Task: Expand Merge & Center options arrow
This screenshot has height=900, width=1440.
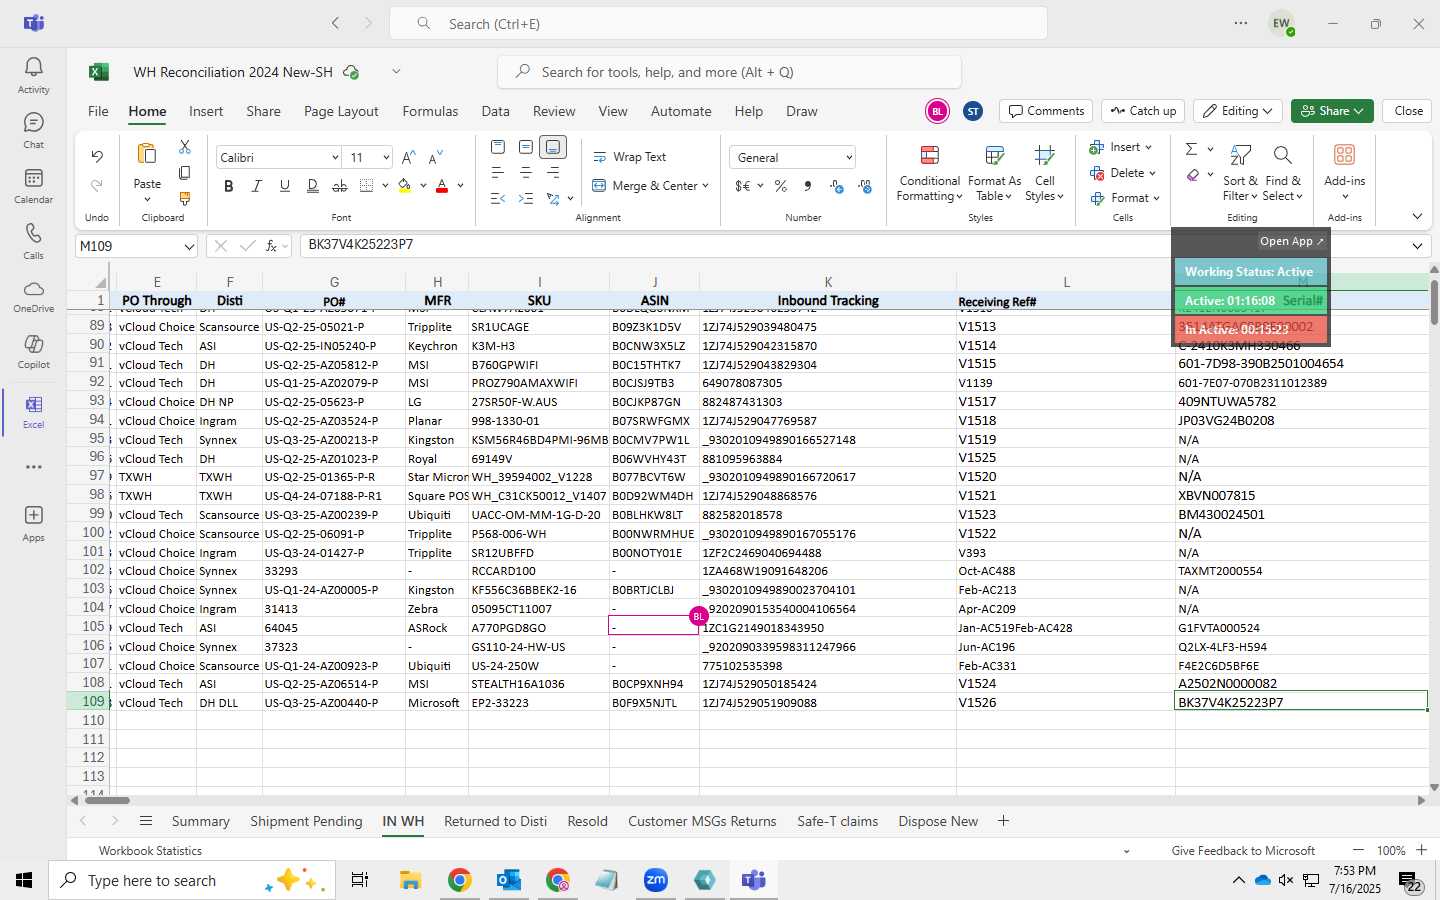Action: (705, 186)
